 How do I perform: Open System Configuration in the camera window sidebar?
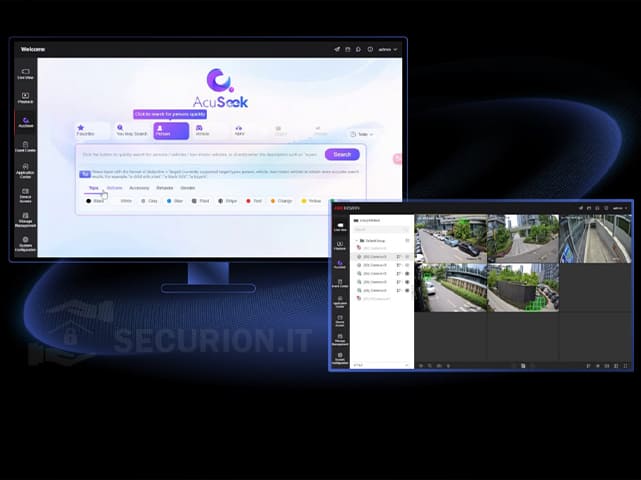340,359
